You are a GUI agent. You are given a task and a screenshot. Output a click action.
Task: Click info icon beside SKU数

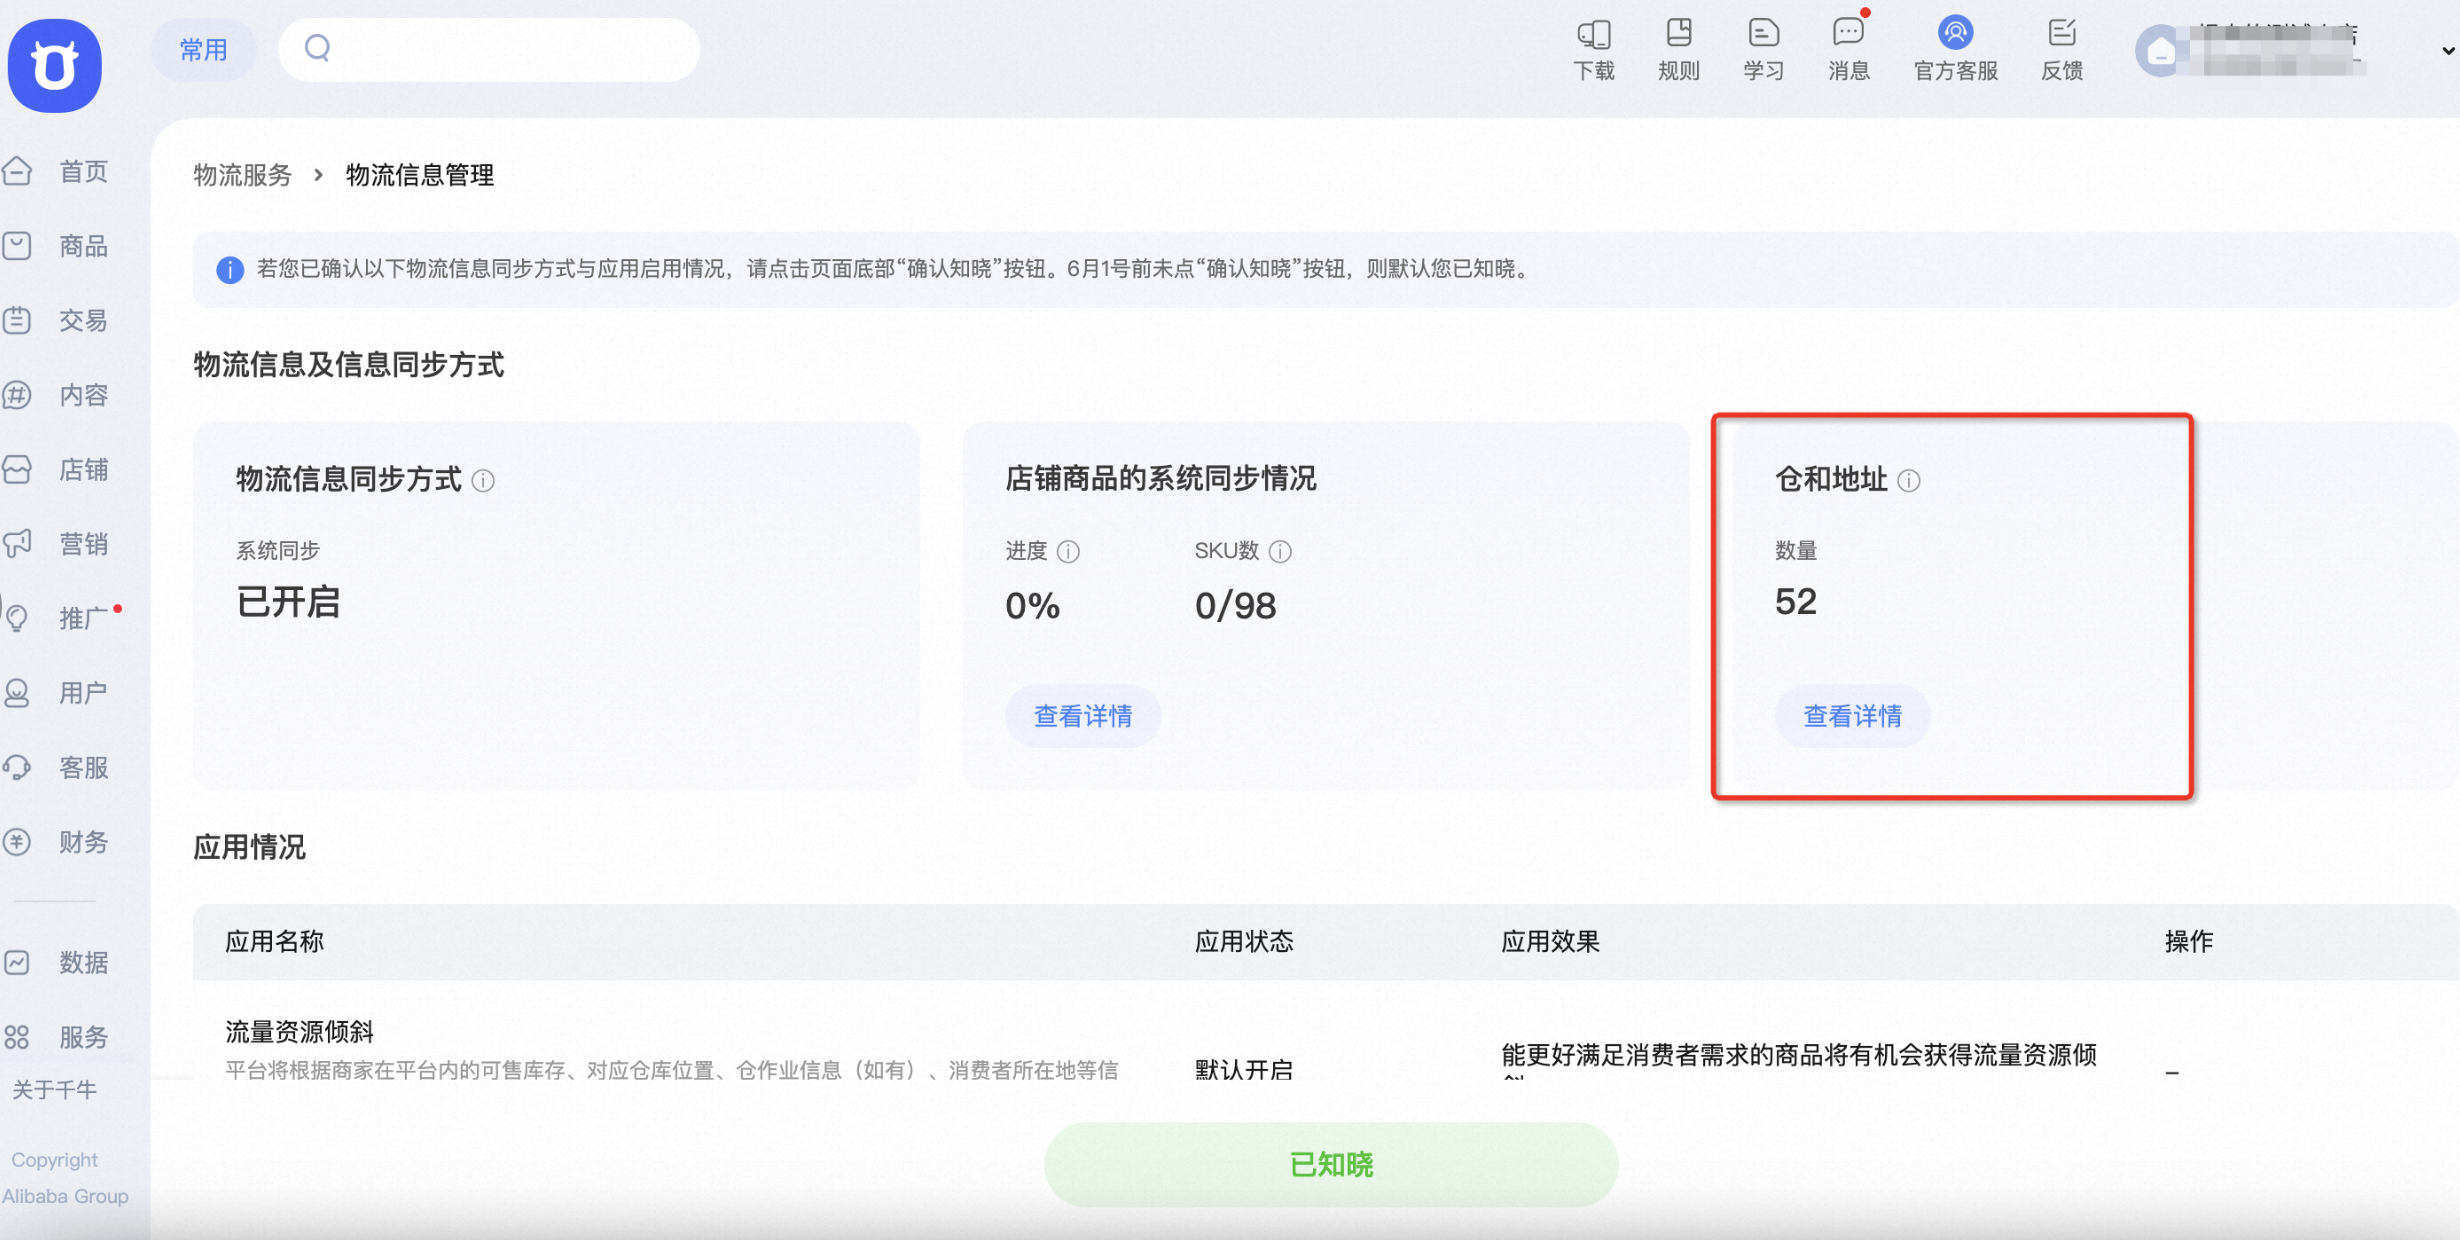click(1280, 551)
